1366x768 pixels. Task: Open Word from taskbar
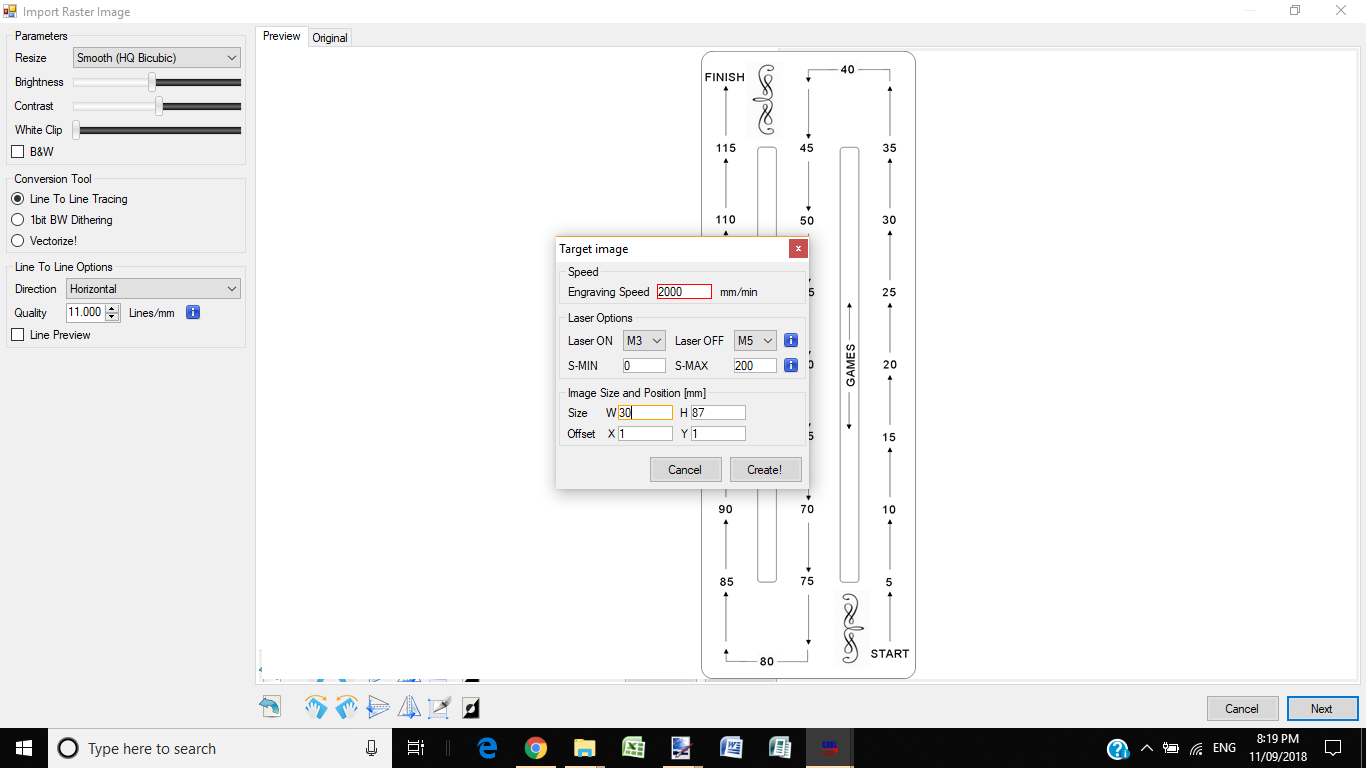point(730,748)
